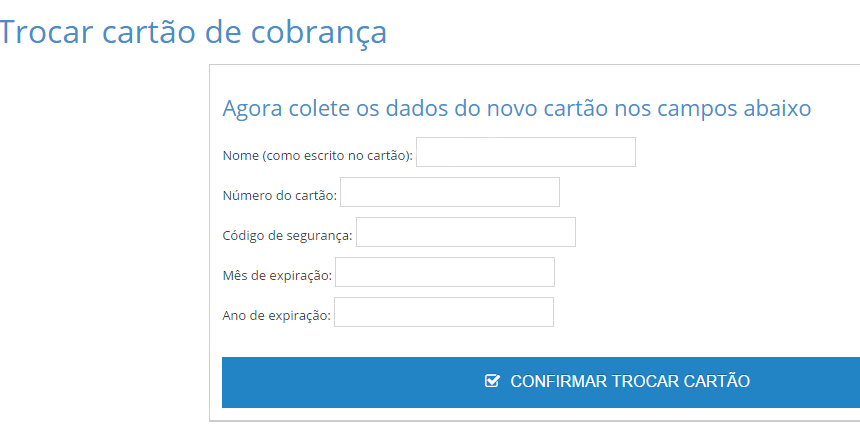Click the 'Trocar cartão de cobrança' page title
The image size is (860, 431).
pos(193,32)
